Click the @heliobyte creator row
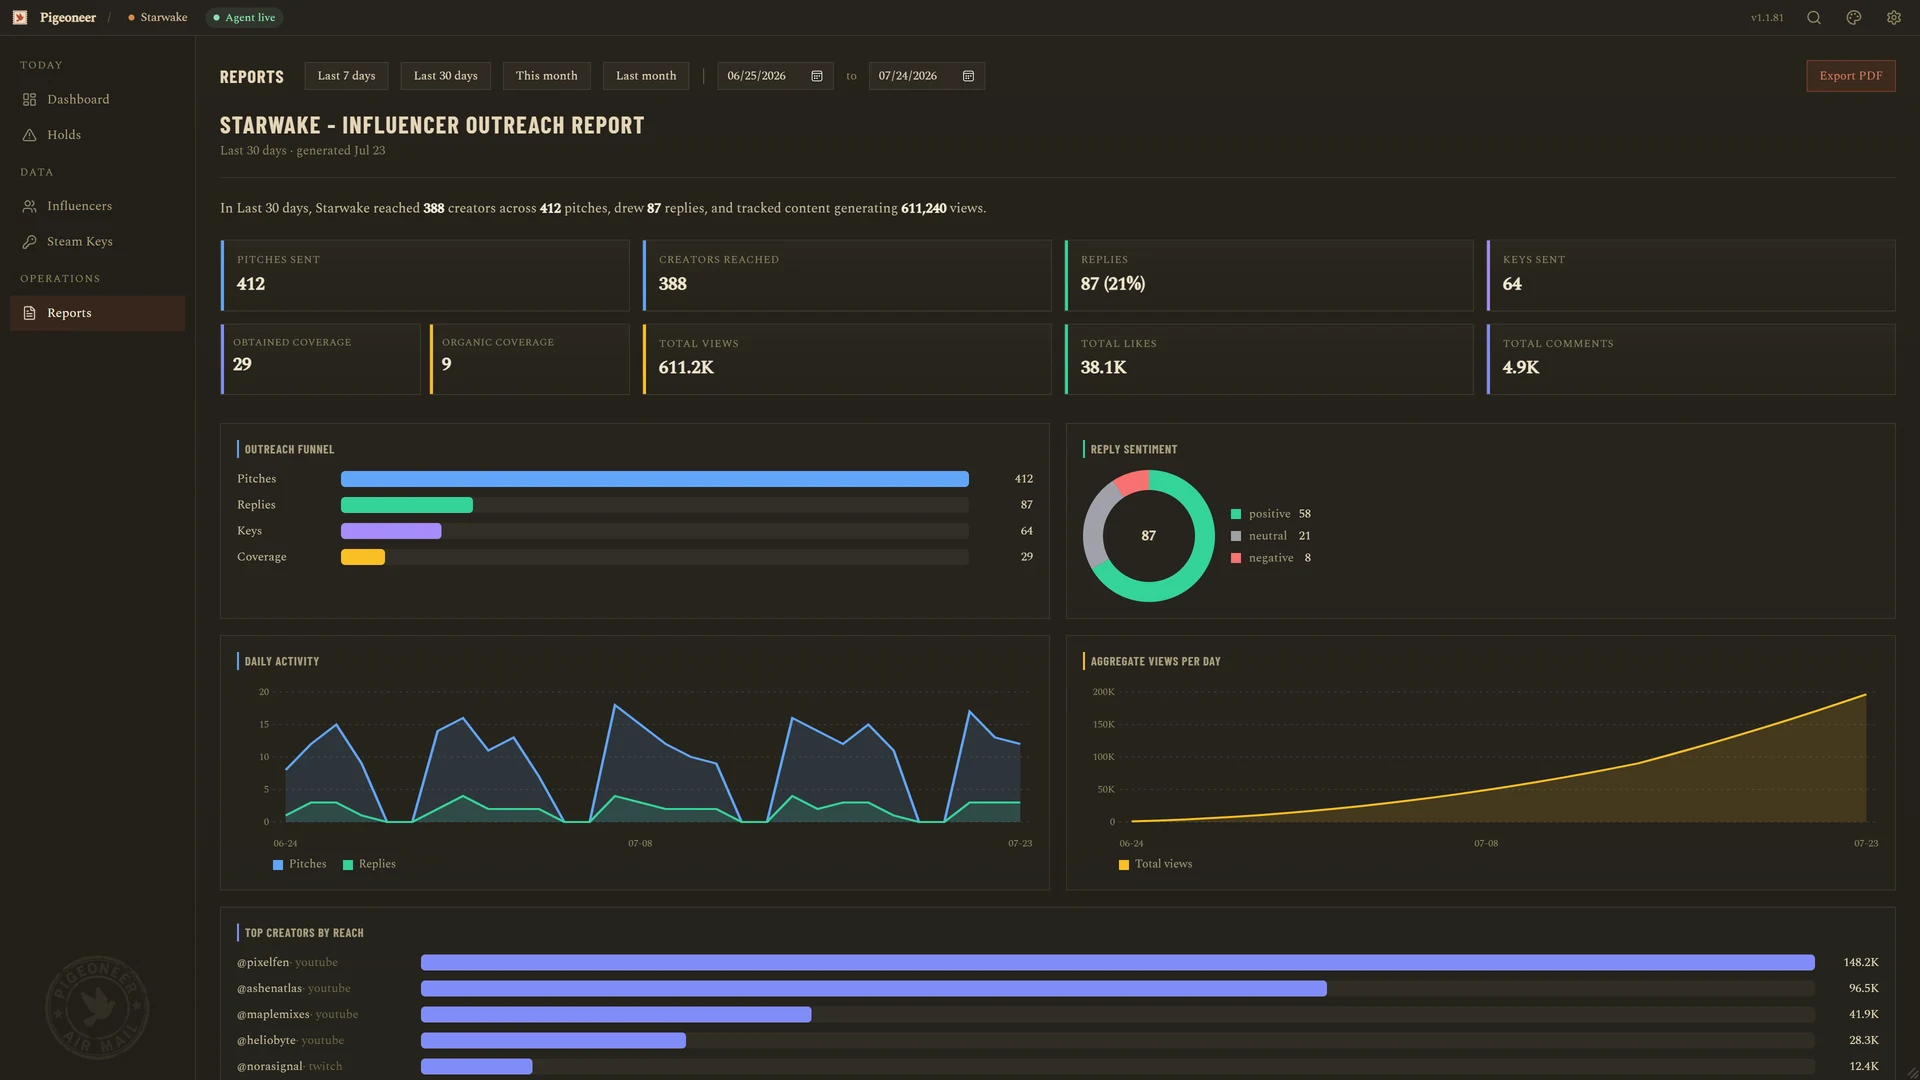This screenshot has width=1920, height=1080. pyautogui.click(x=1057, y=1040)
